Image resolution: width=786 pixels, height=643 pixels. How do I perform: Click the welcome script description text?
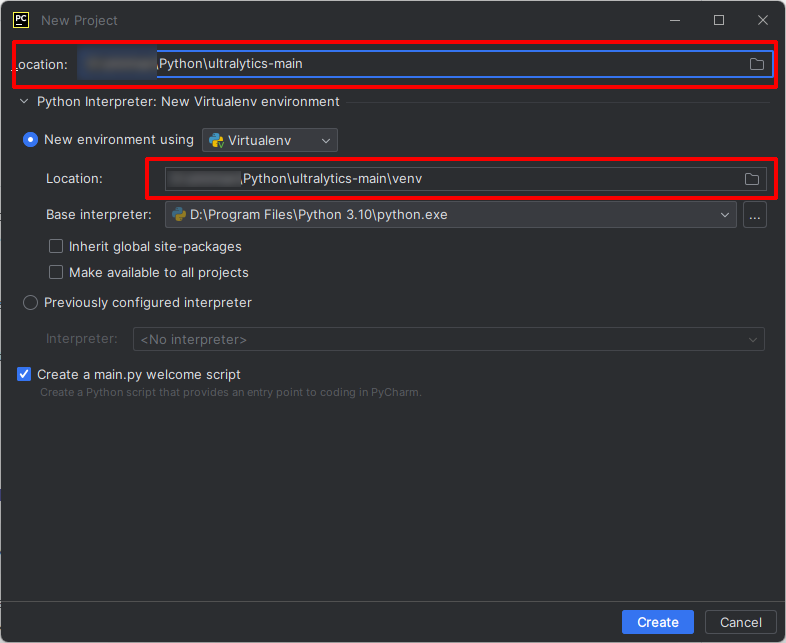pos(231,392)
